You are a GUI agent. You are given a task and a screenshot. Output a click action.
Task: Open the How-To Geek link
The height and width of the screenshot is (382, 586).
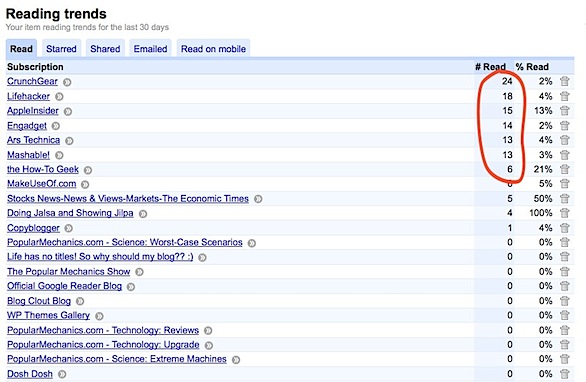pos(43,169)
